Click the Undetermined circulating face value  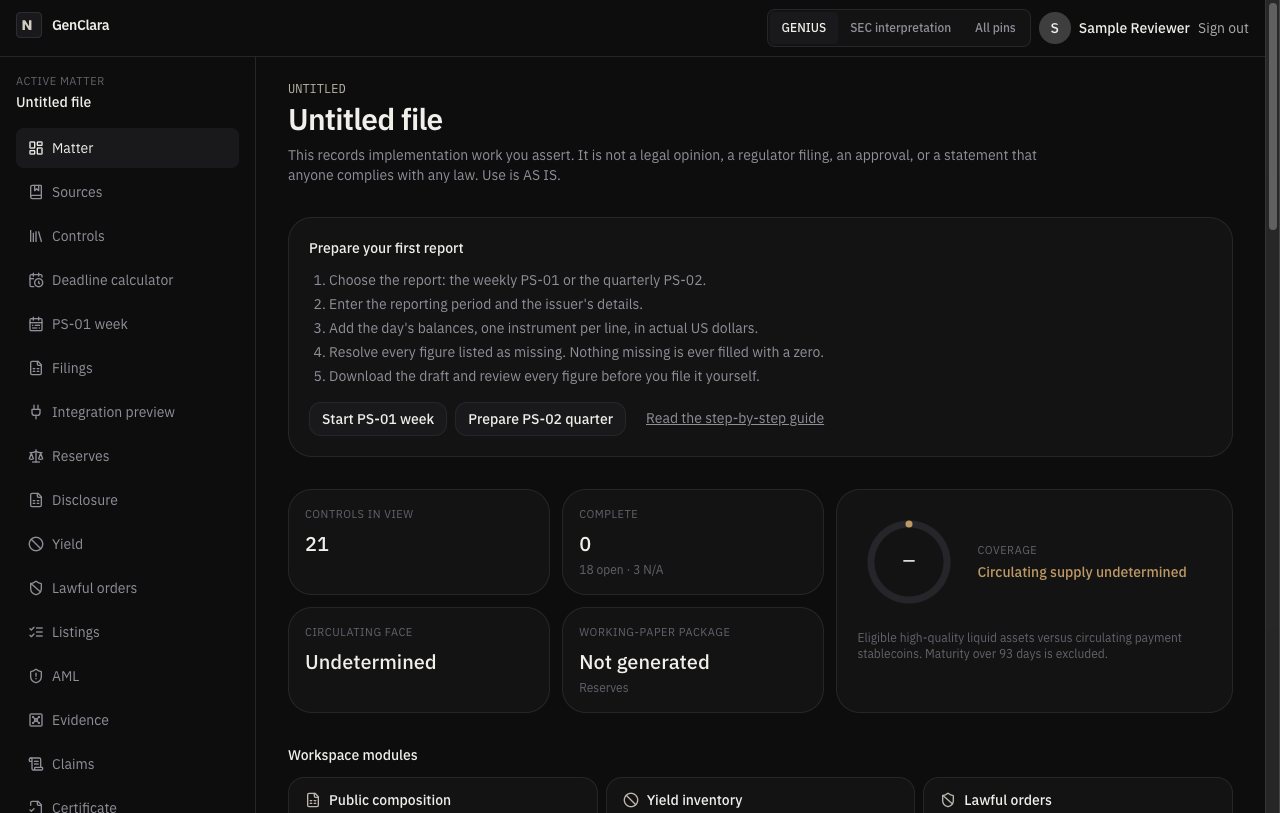370,662
